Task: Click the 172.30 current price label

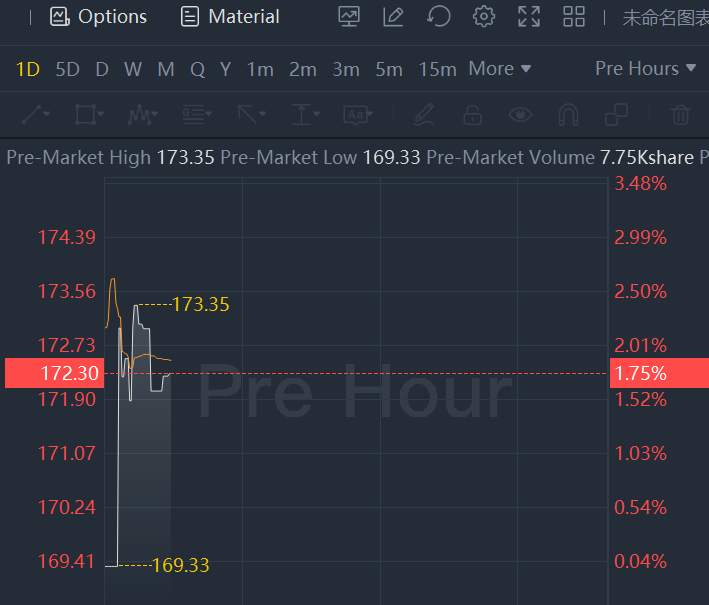Action: (54, 373)
